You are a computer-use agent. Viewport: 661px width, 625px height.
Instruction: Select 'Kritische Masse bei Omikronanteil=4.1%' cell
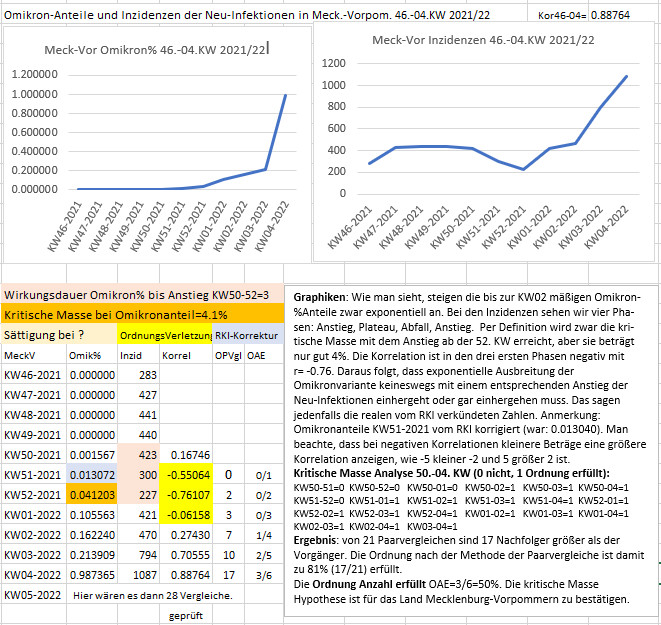[142, 315]
